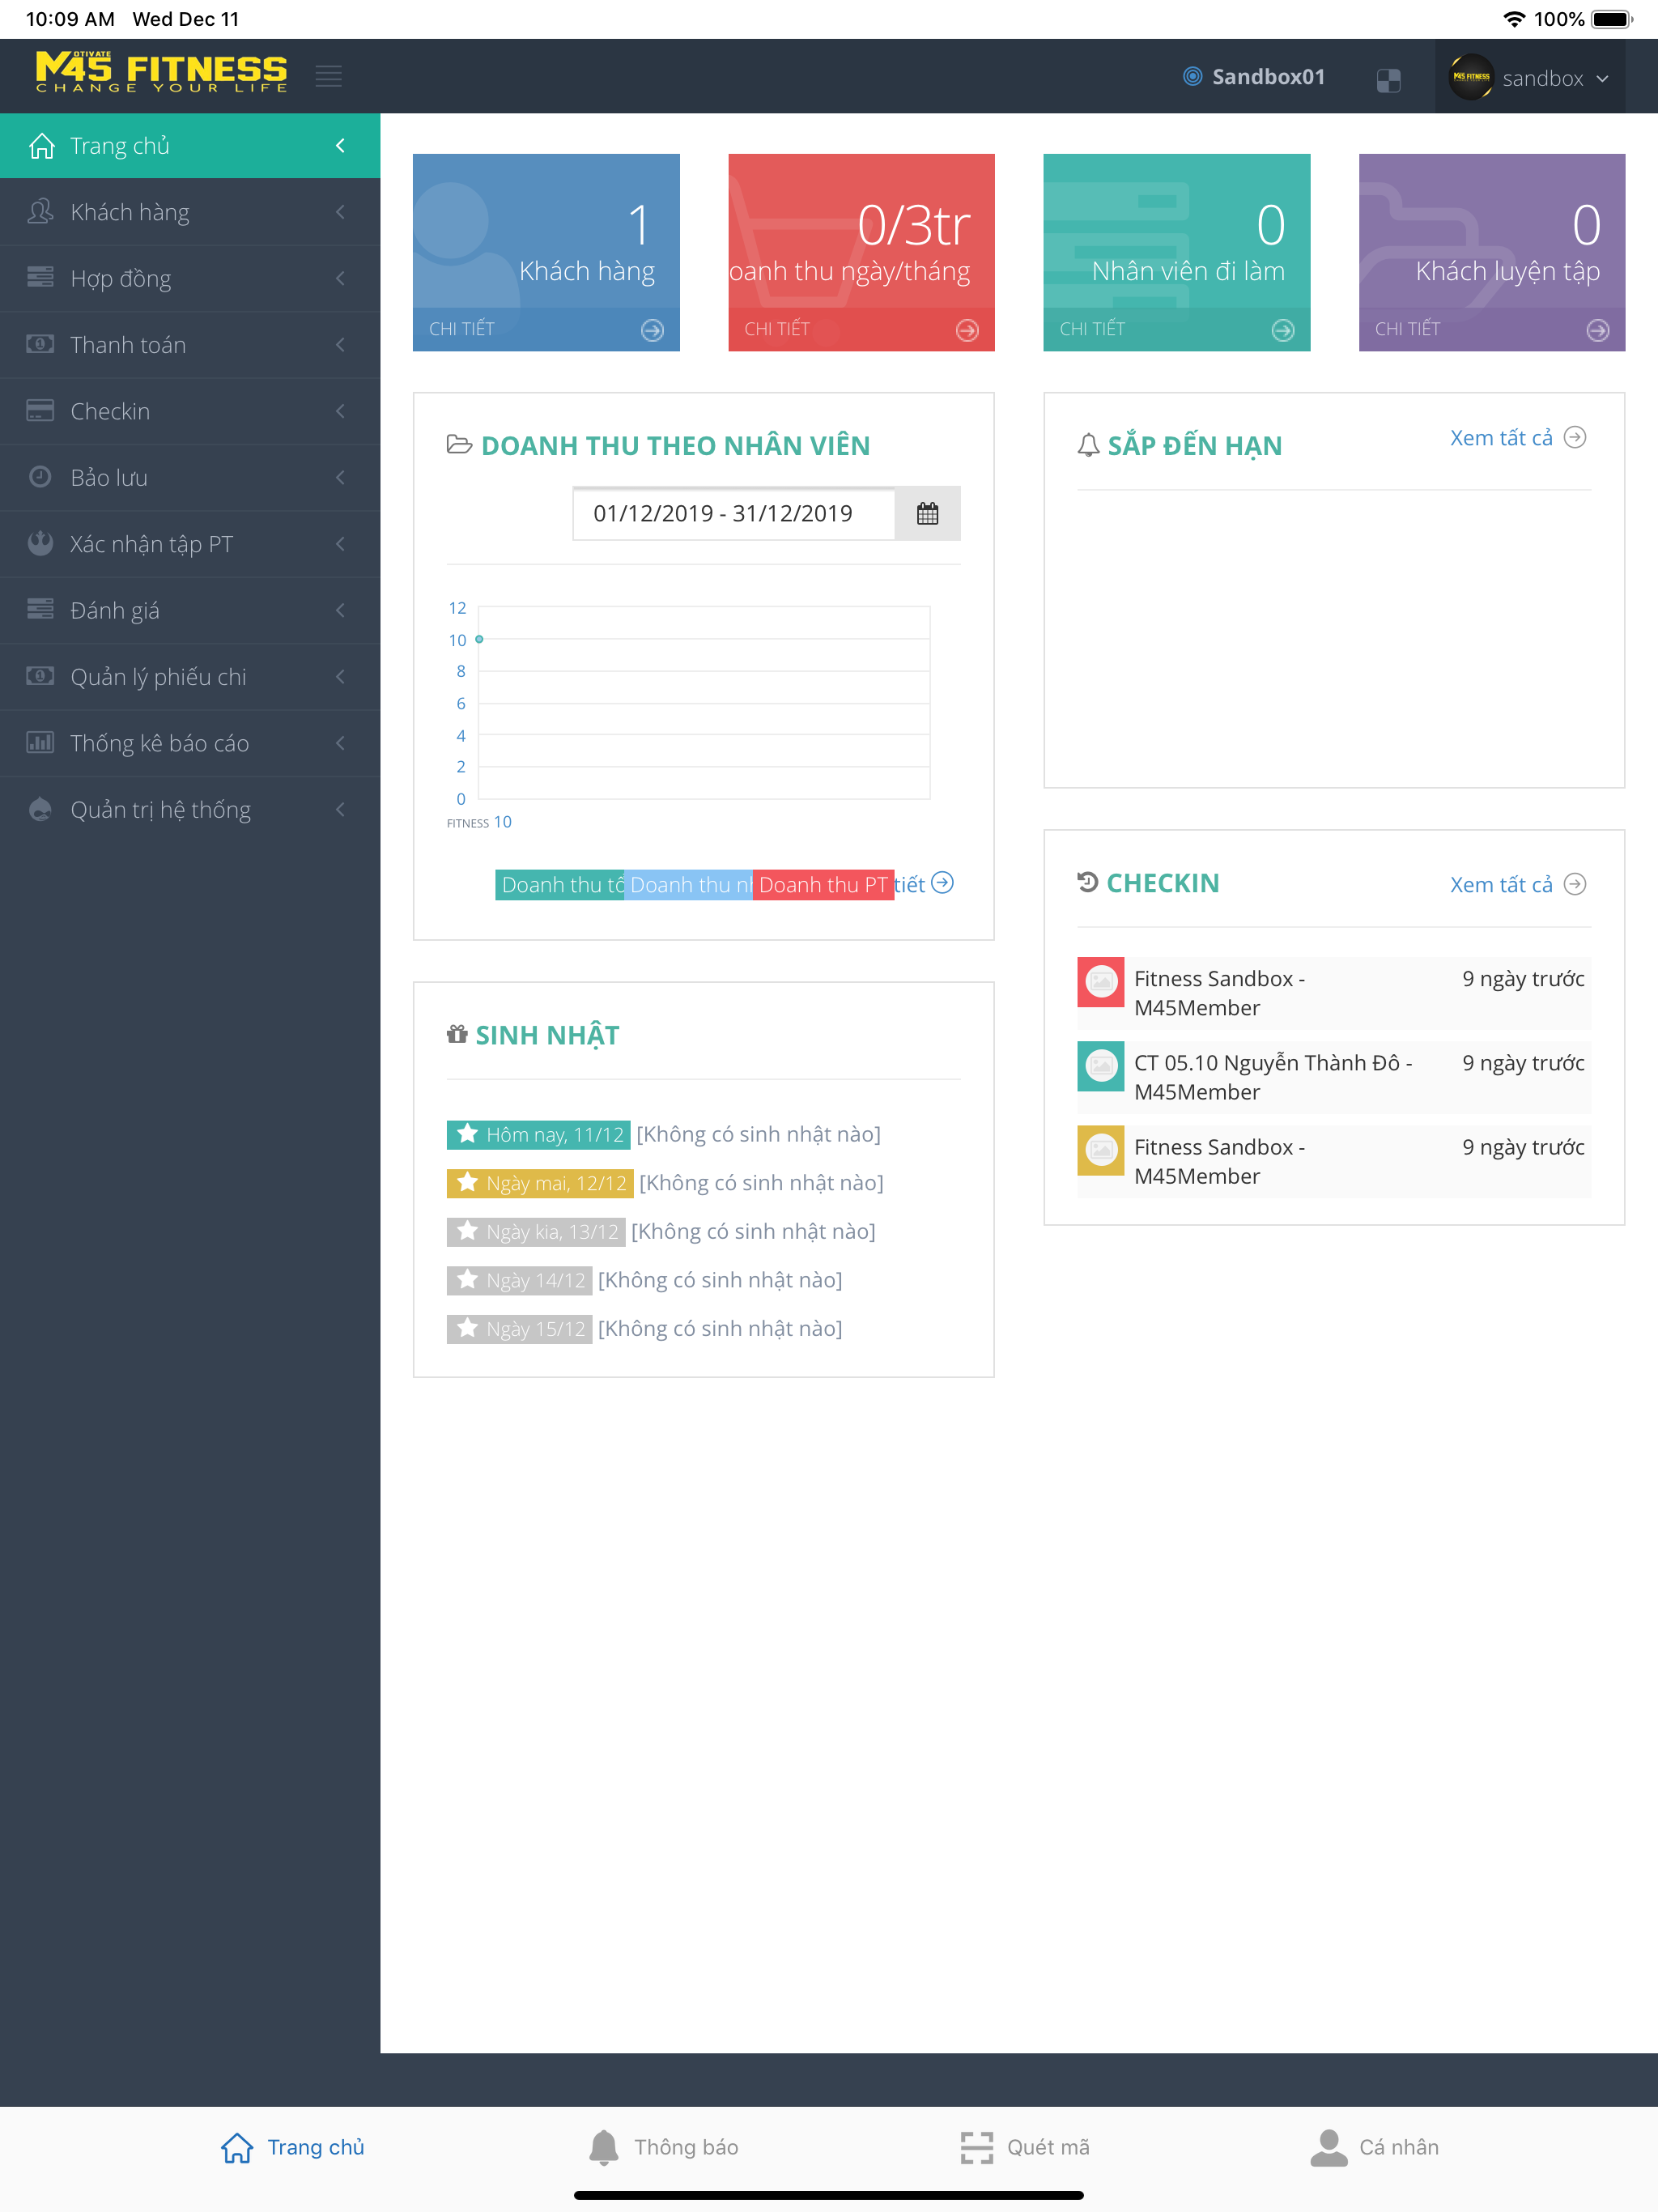Screen dimensions: 1658x2212
Task: Click the Thống kê báo cáo chart icon
Action: pyautogui.click(x=40, y=742)
